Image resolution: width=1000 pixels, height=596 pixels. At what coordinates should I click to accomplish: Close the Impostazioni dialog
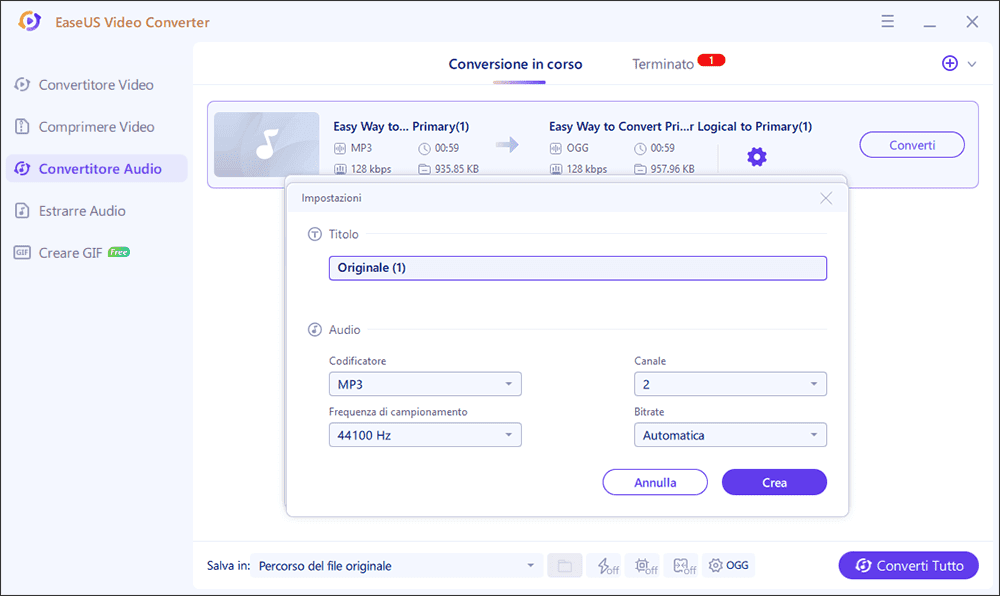[826, 198]
